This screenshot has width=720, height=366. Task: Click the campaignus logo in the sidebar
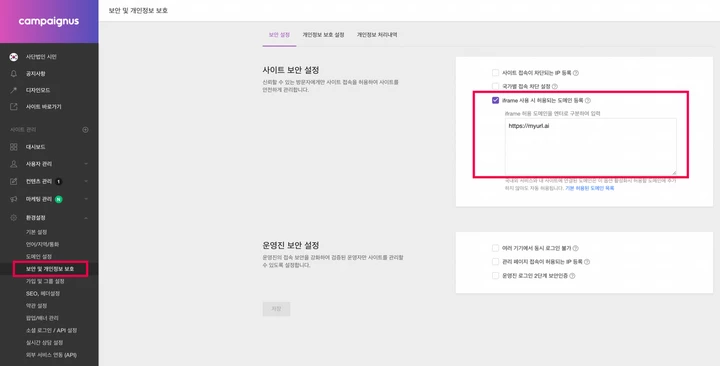49,22
